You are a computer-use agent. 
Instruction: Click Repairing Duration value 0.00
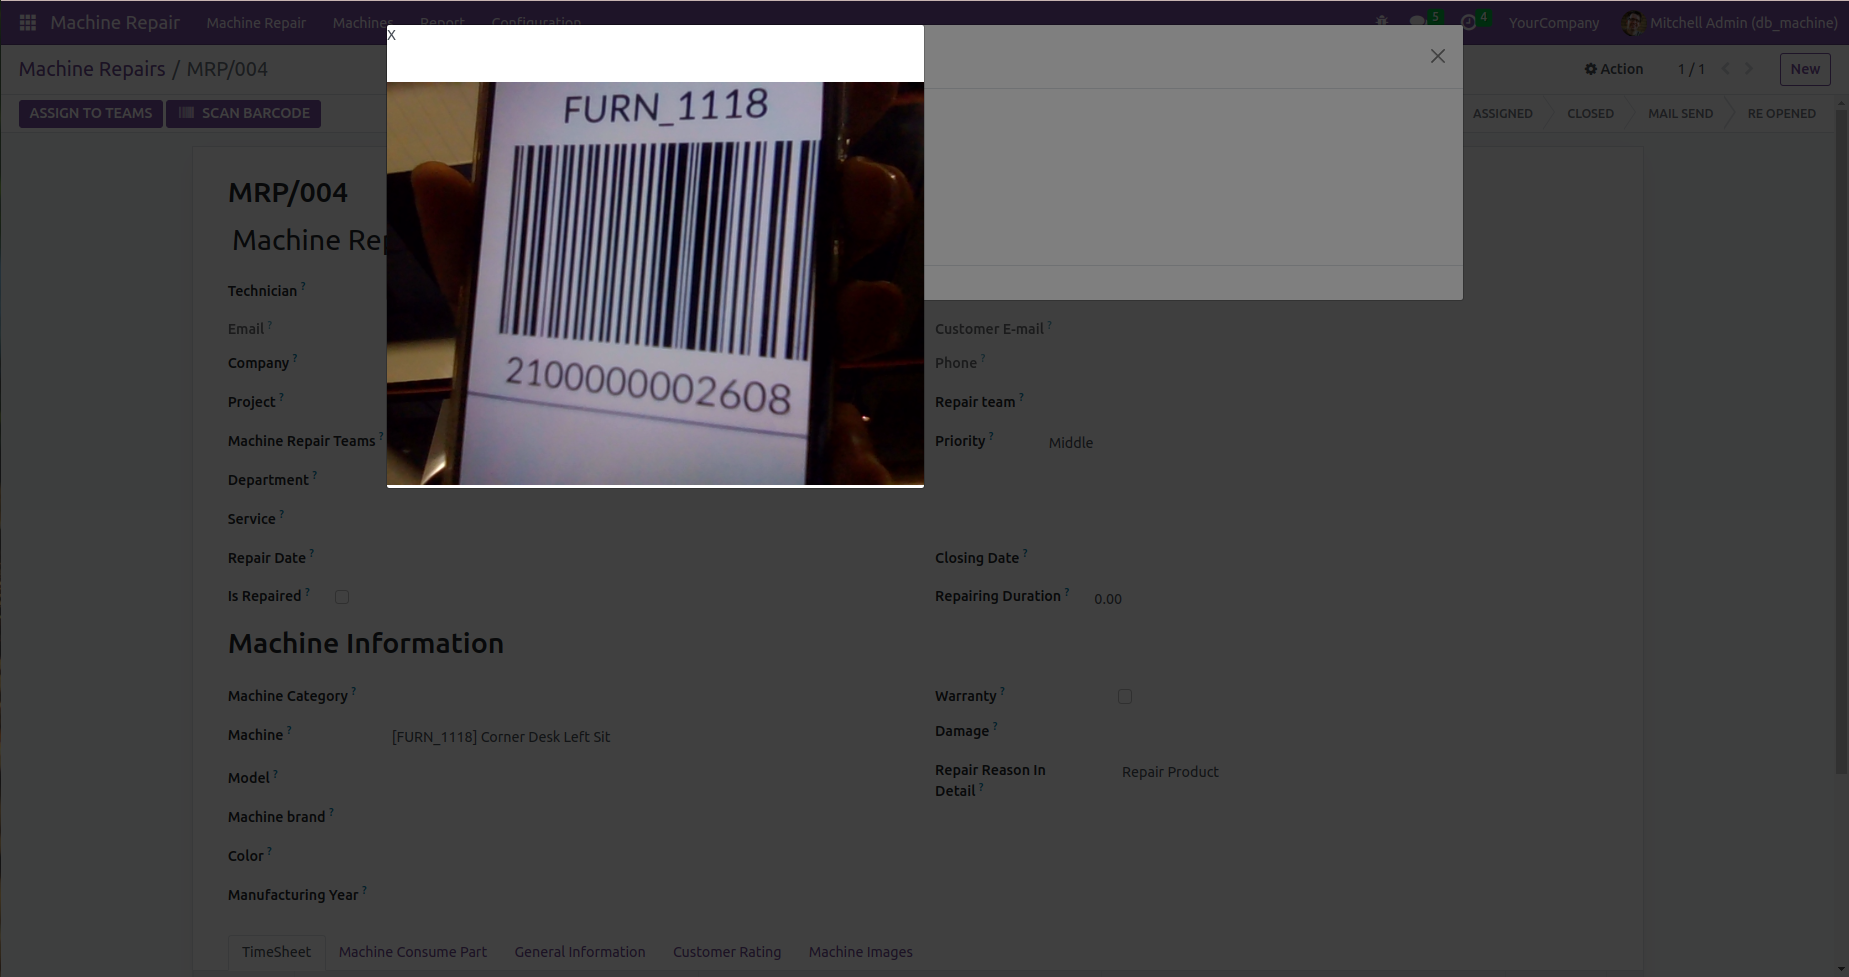pyautogui.click(x=1108, y=599)
